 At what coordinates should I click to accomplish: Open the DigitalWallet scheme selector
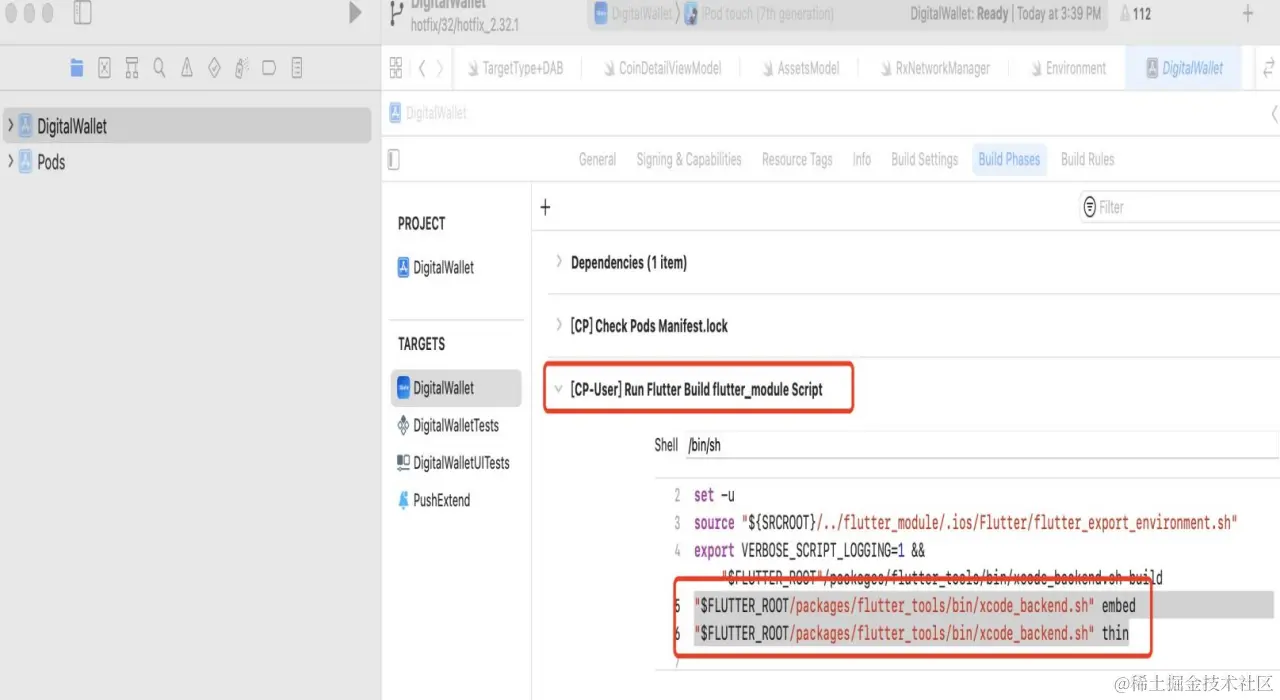click(x=632, y=14)
